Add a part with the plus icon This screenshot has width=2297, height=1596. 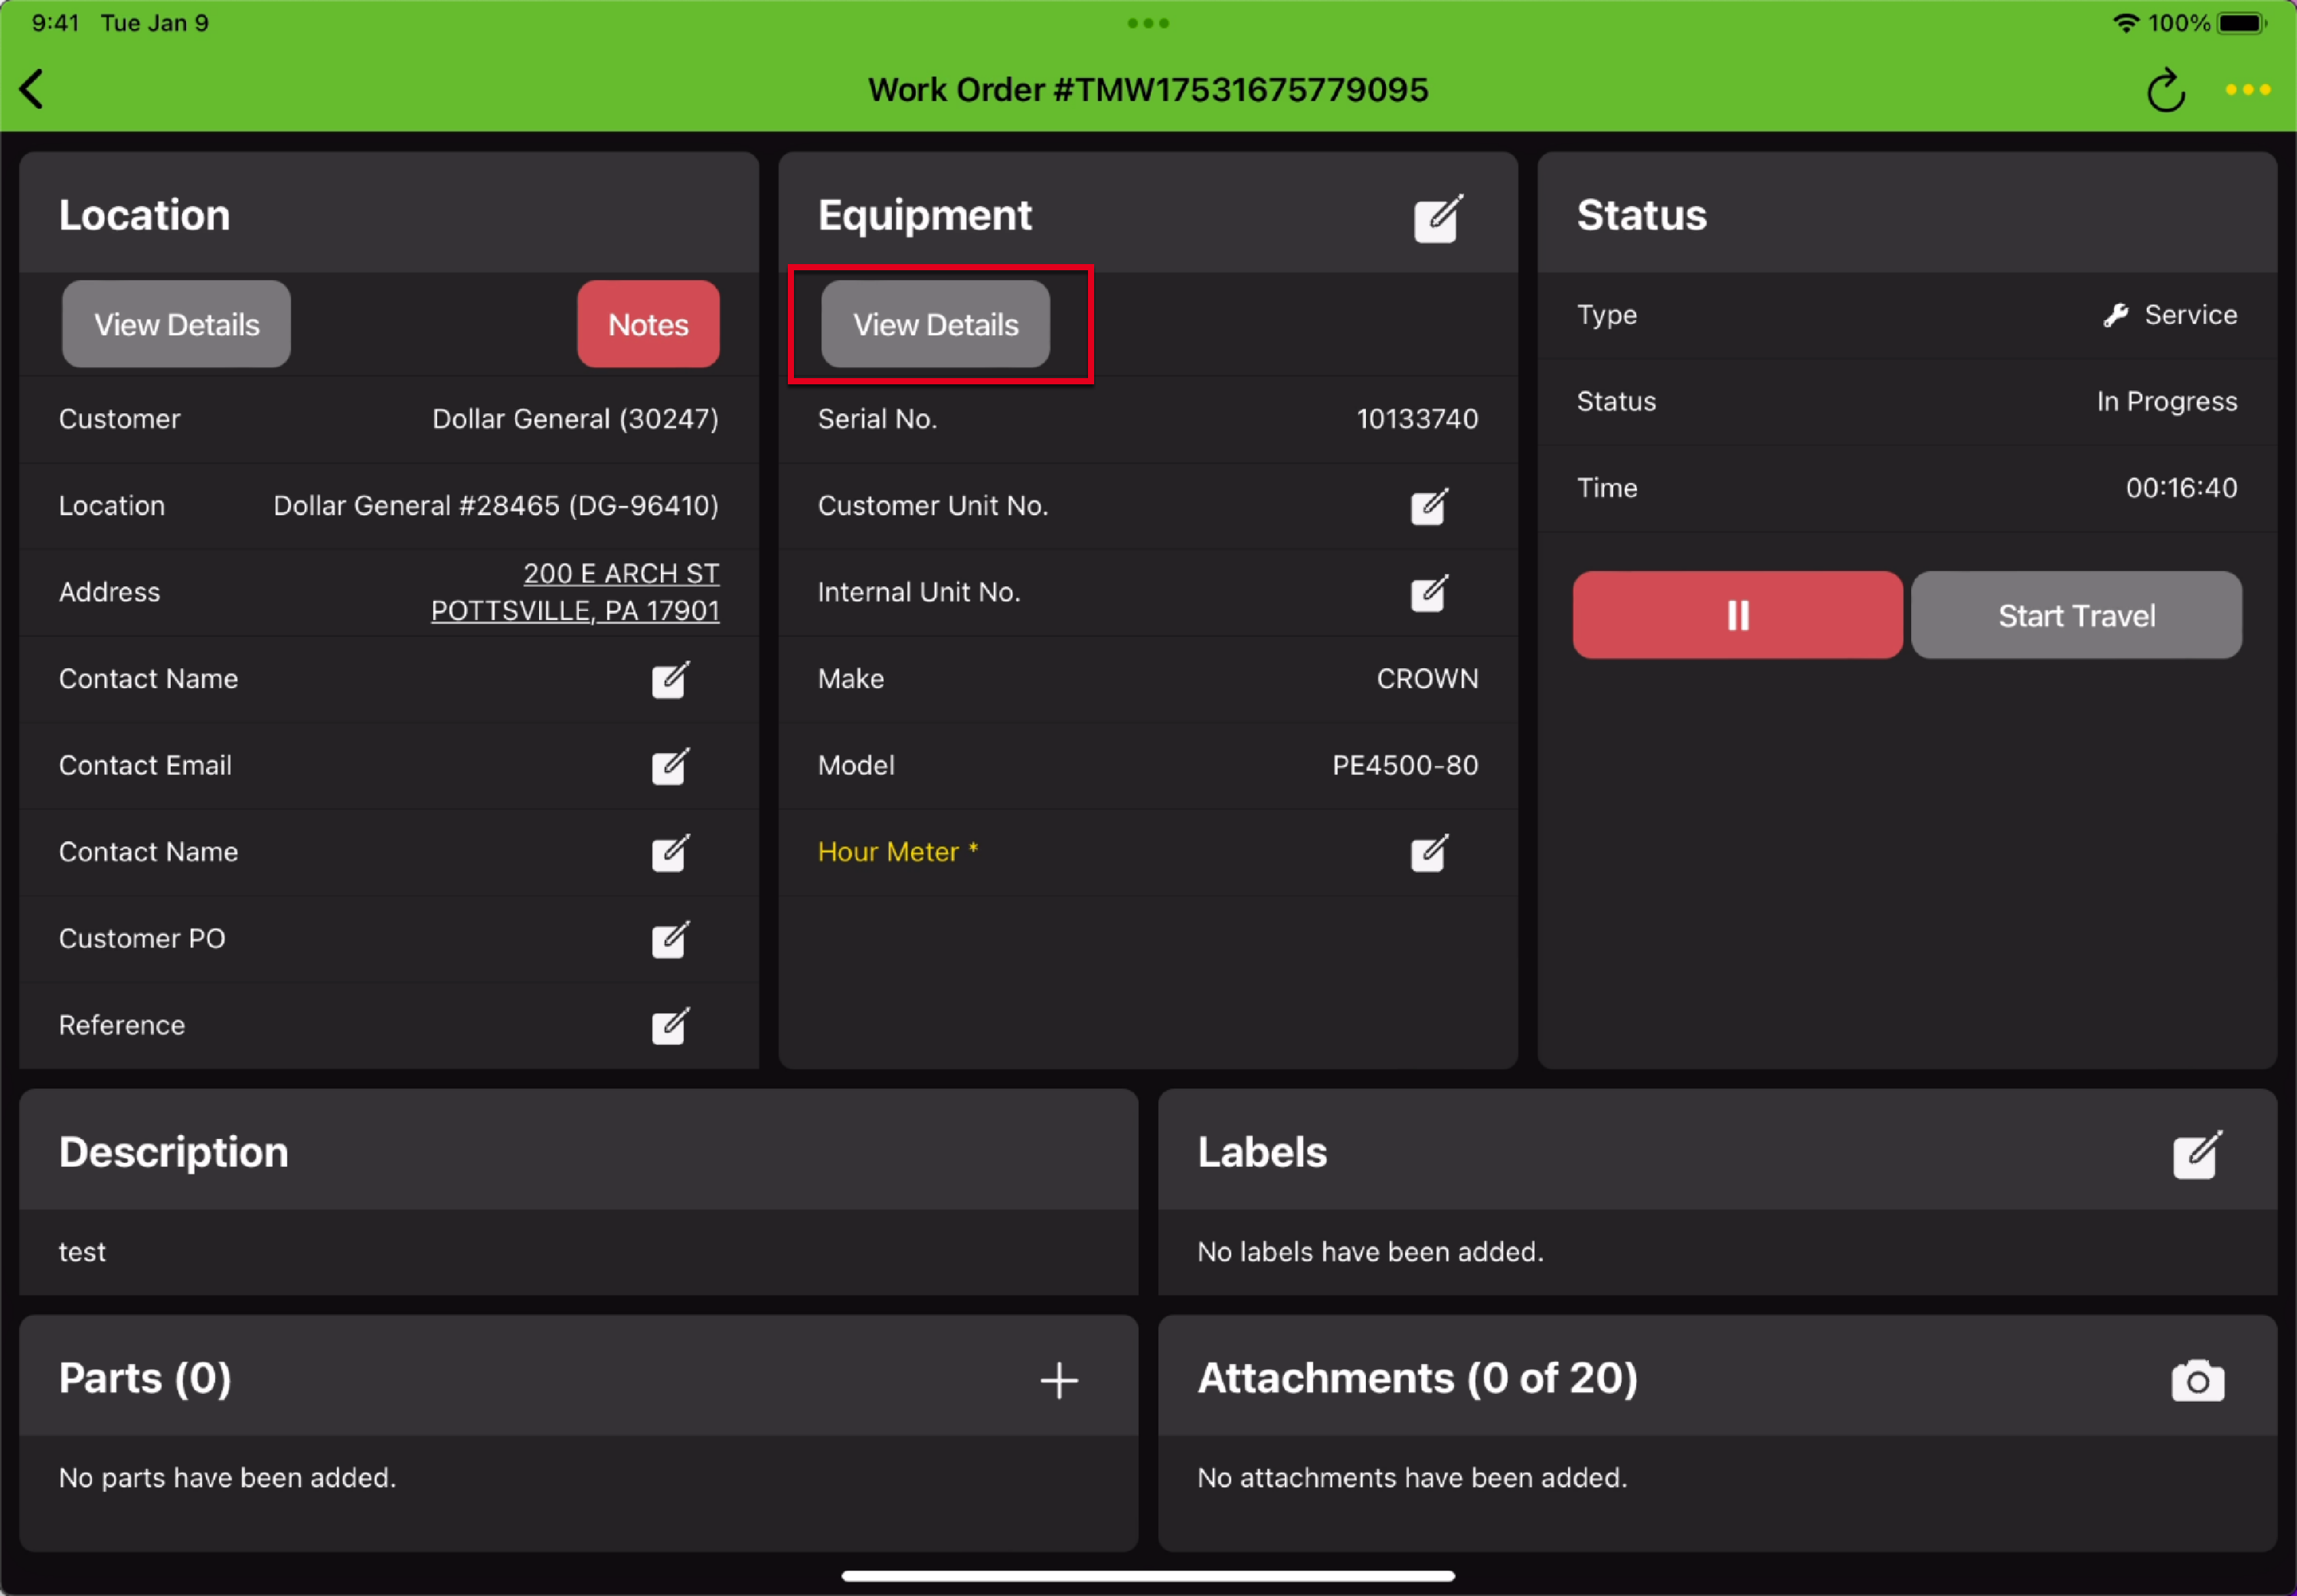pos(1058,1380)
